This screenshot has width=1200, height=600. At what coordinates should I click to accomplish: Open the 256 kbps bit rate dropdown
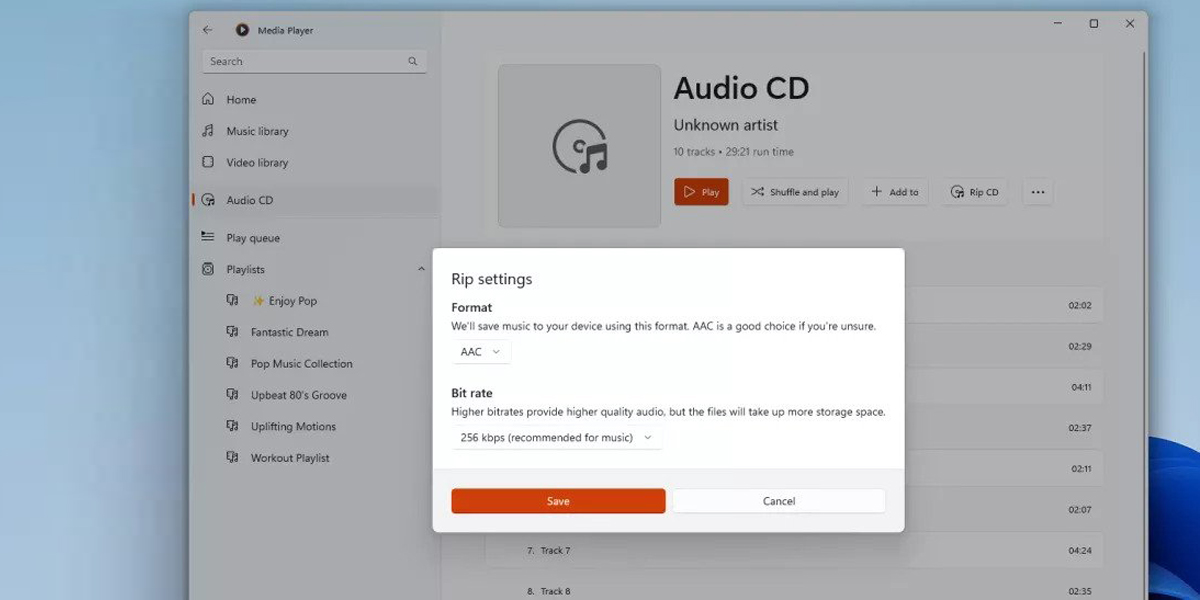click(556, 437)
